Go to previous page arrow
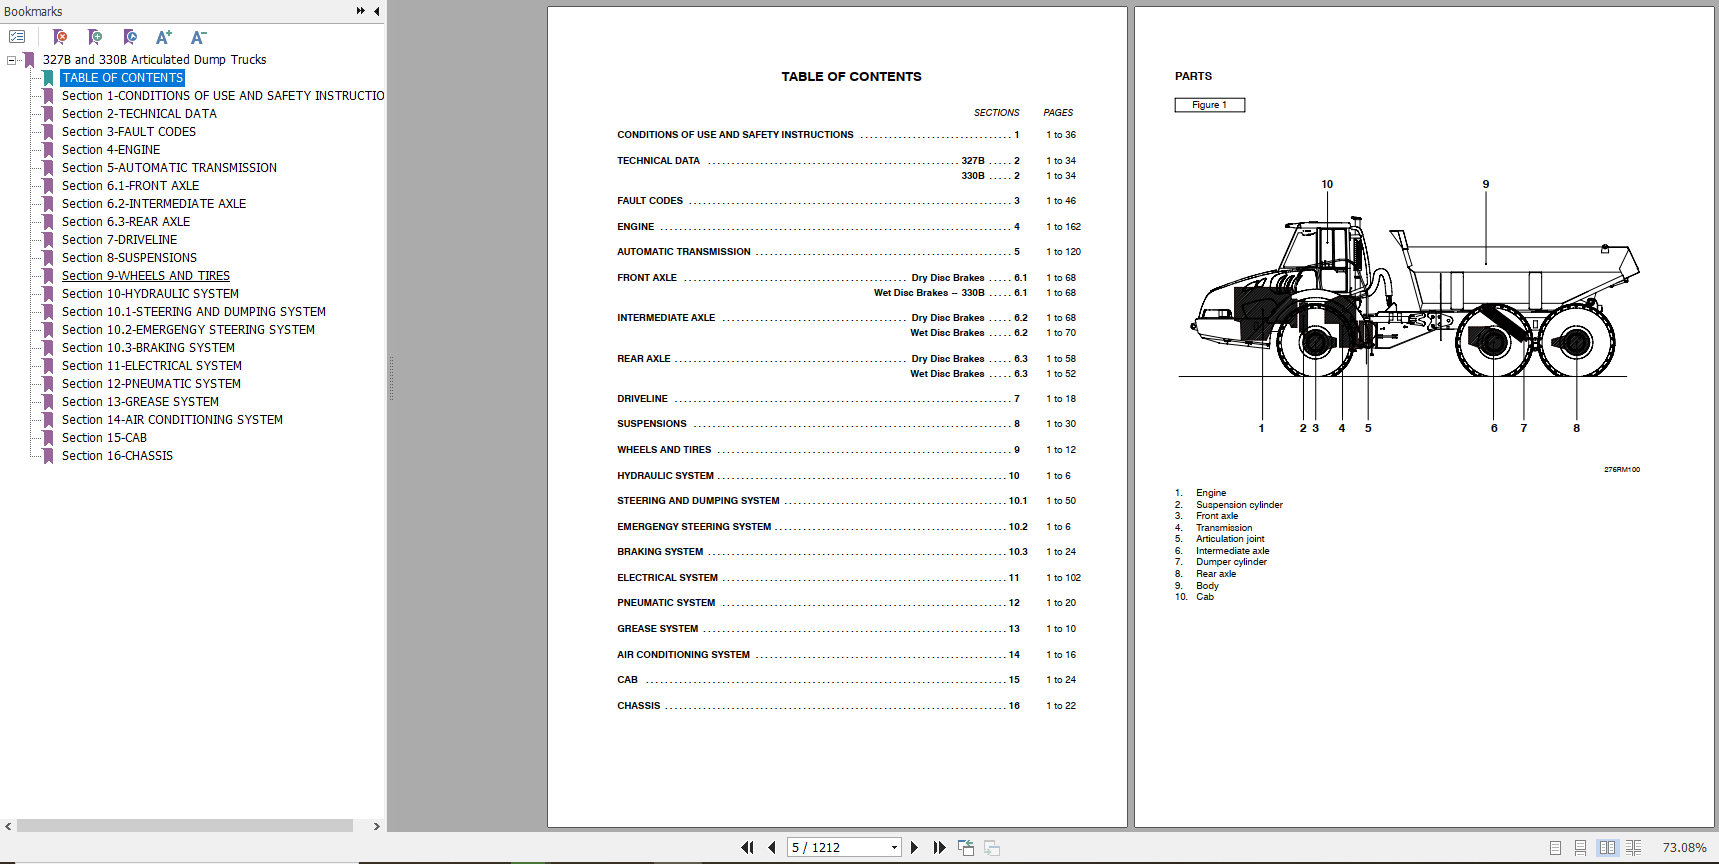 [772, 847]
